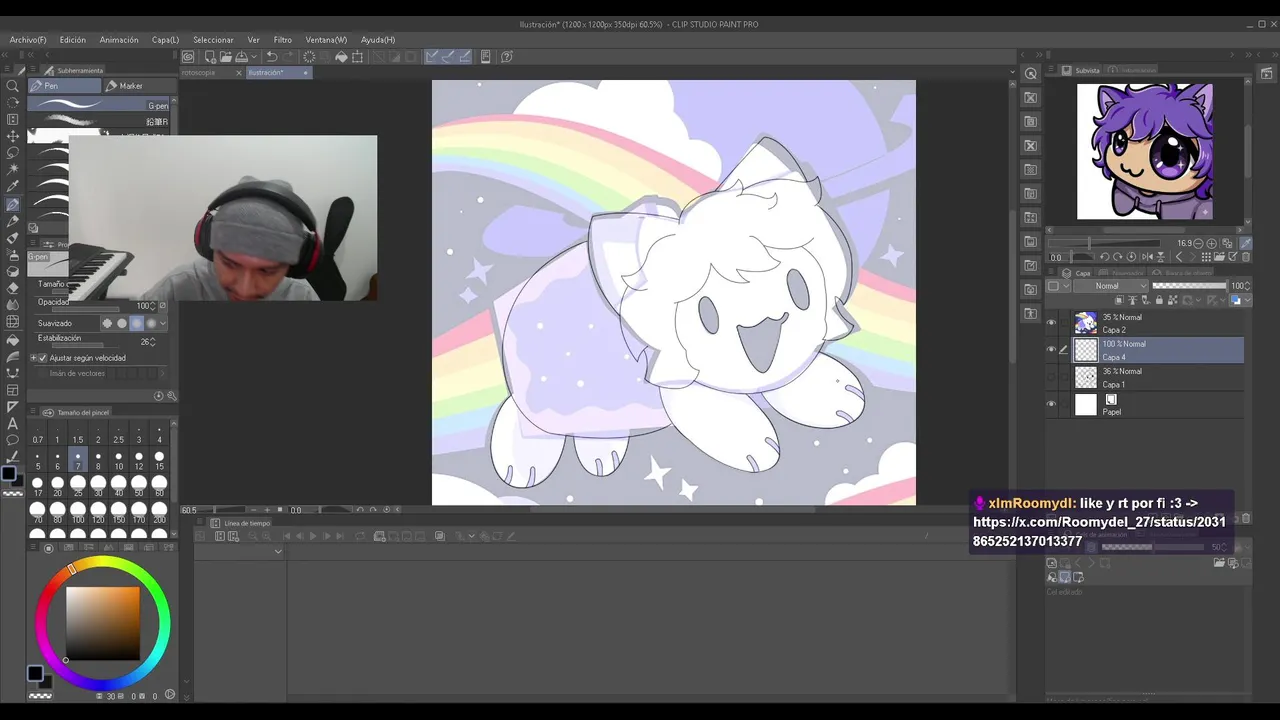Adjust the brush Opacidad 100 stepper
The height and width of the screenshot is (720, 1280).
153,305
